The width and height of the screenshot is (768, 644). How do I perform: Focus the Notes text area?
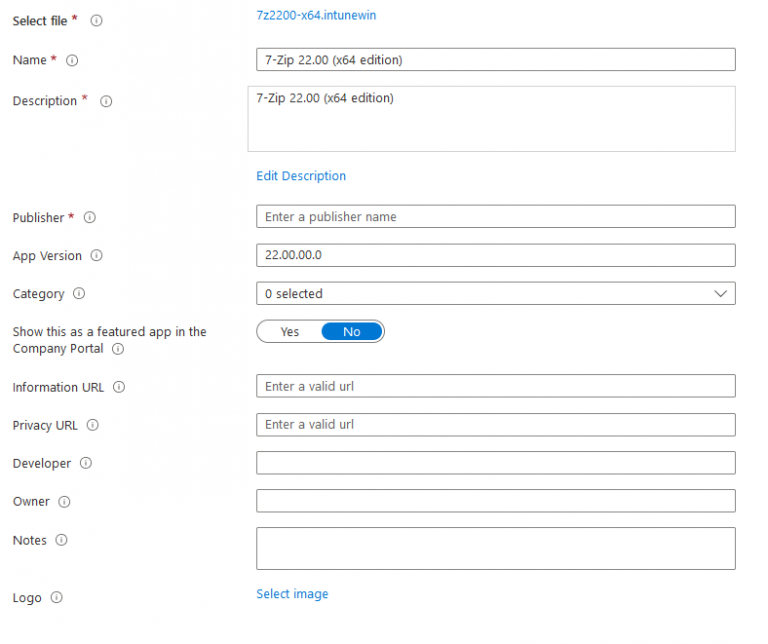click(496, 549)
